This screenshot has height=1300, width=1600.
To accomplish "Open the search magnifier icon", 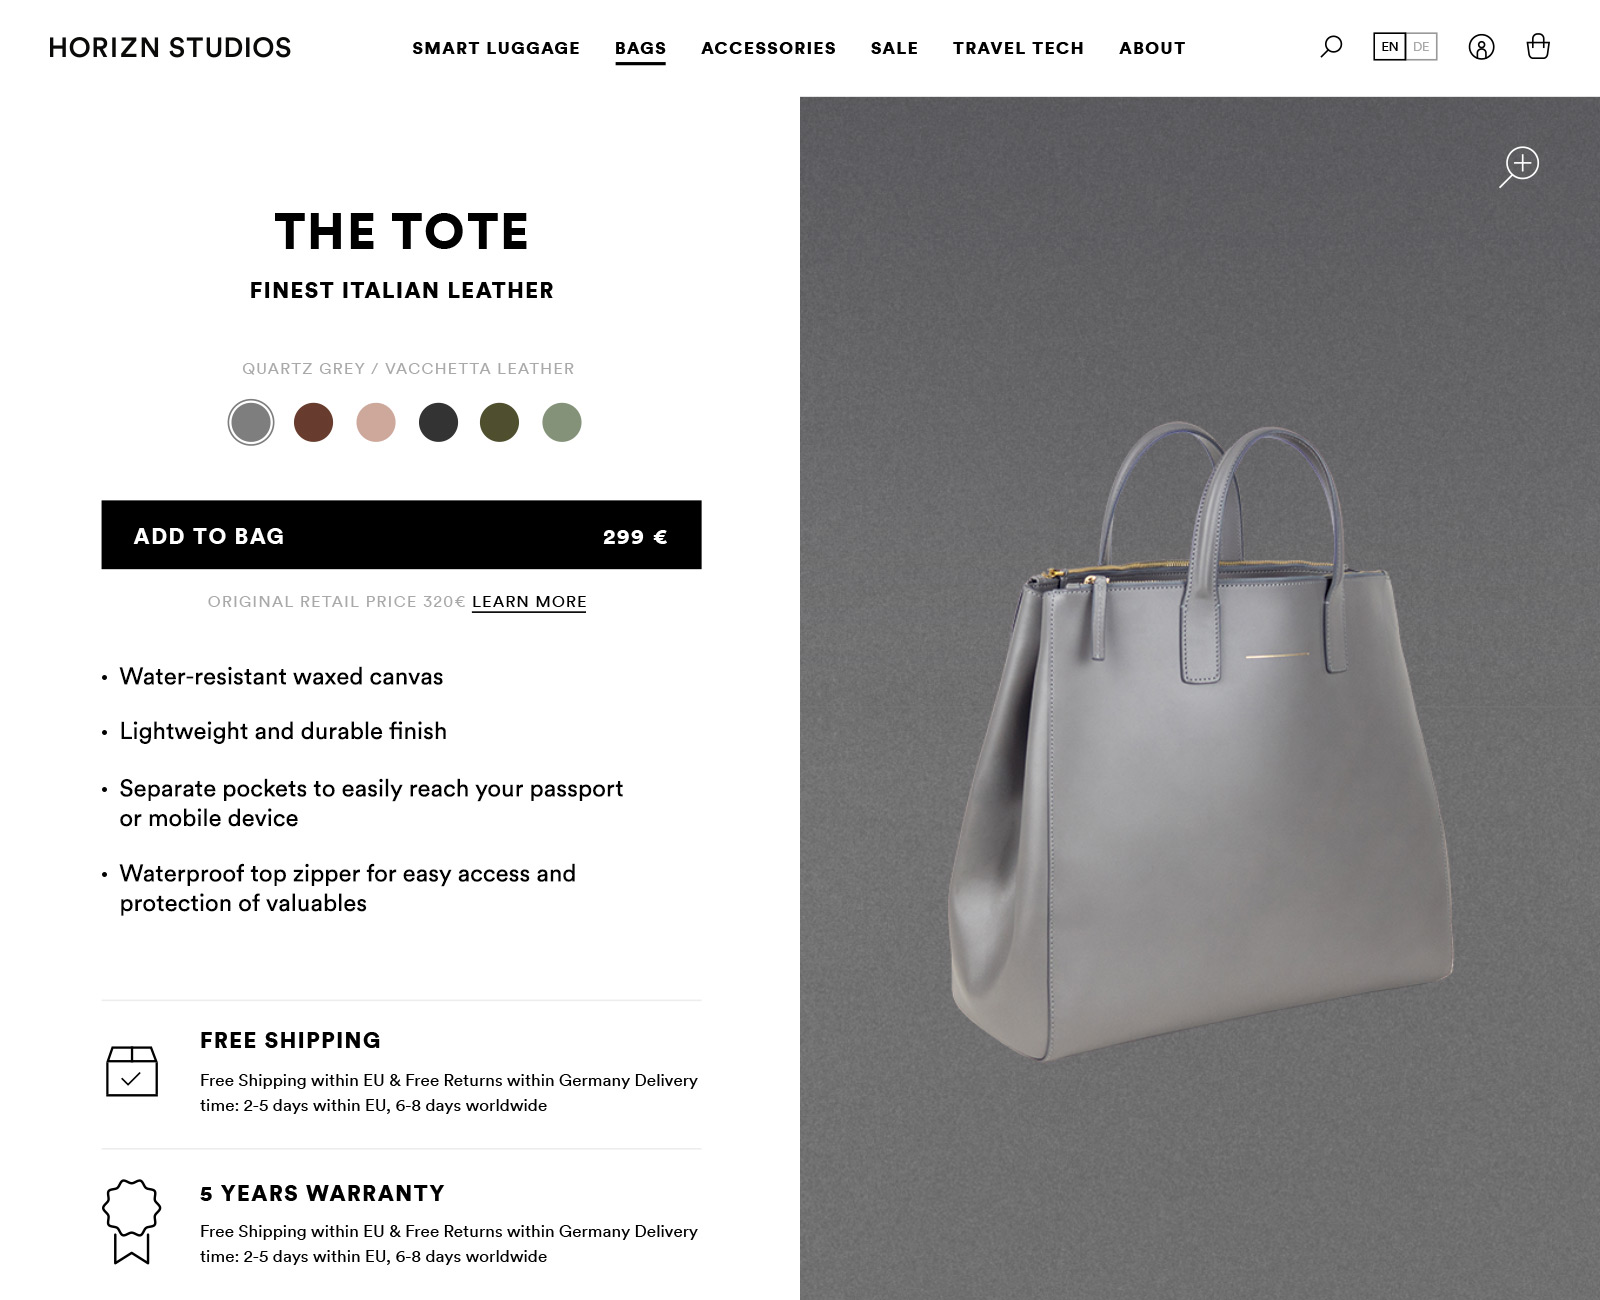I will (x=1331, y=47).
